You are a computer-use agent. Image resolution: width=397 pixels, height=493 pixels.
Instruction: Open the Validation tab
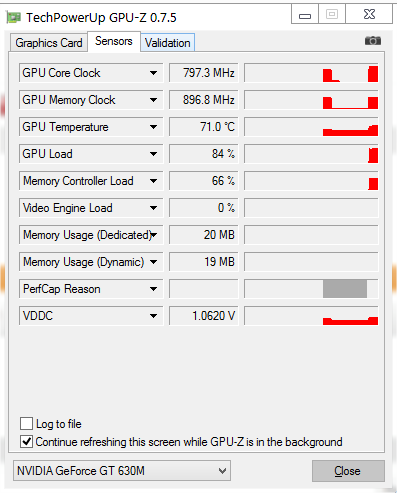tap(167, 43)
